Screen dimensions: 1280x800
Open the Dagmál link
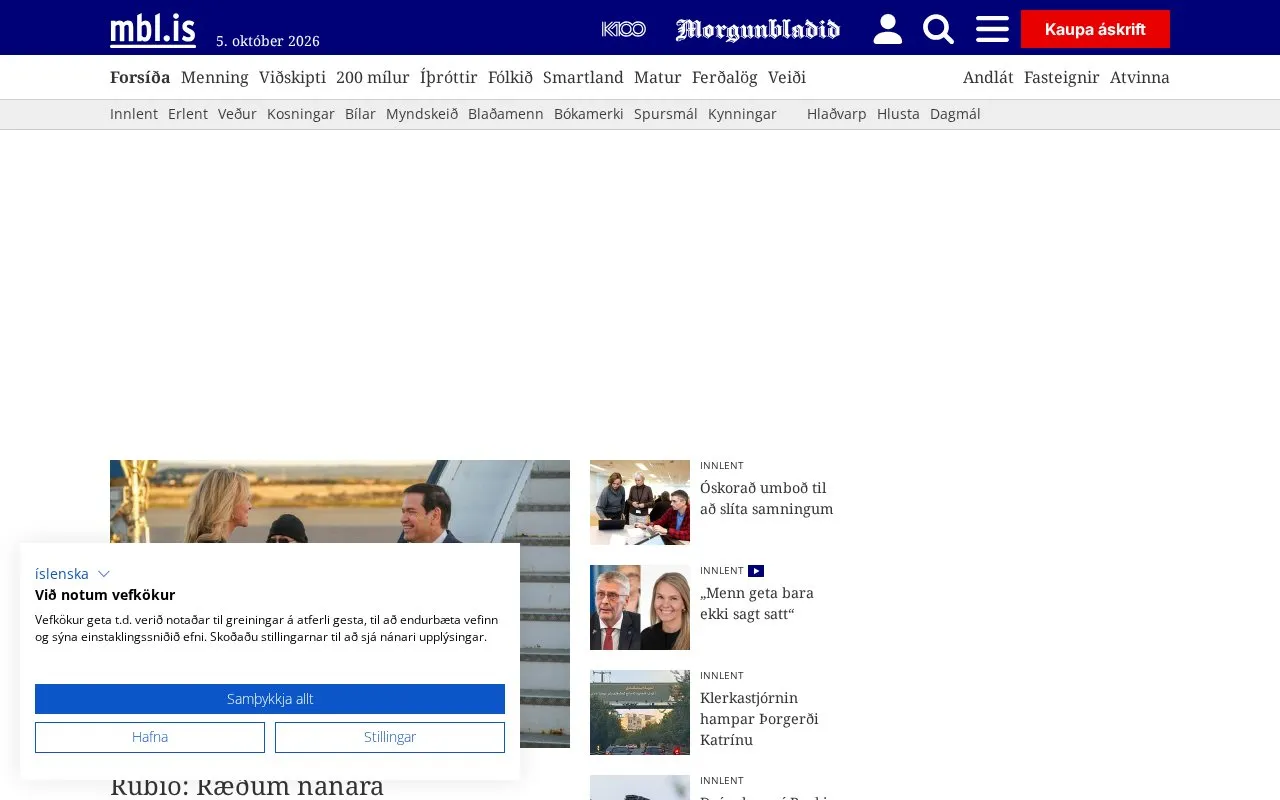[955, 114]
